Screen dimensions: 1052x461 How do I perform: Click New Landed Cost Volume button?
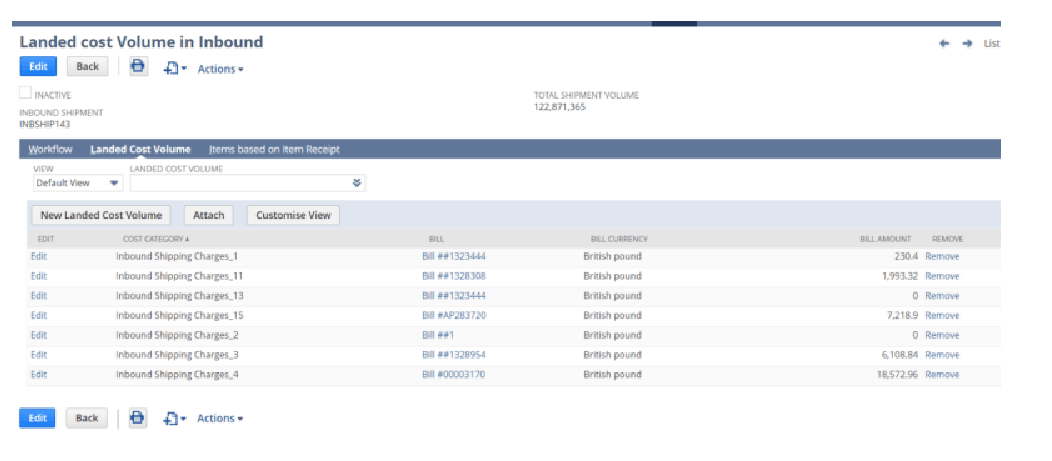click(101, 215)
